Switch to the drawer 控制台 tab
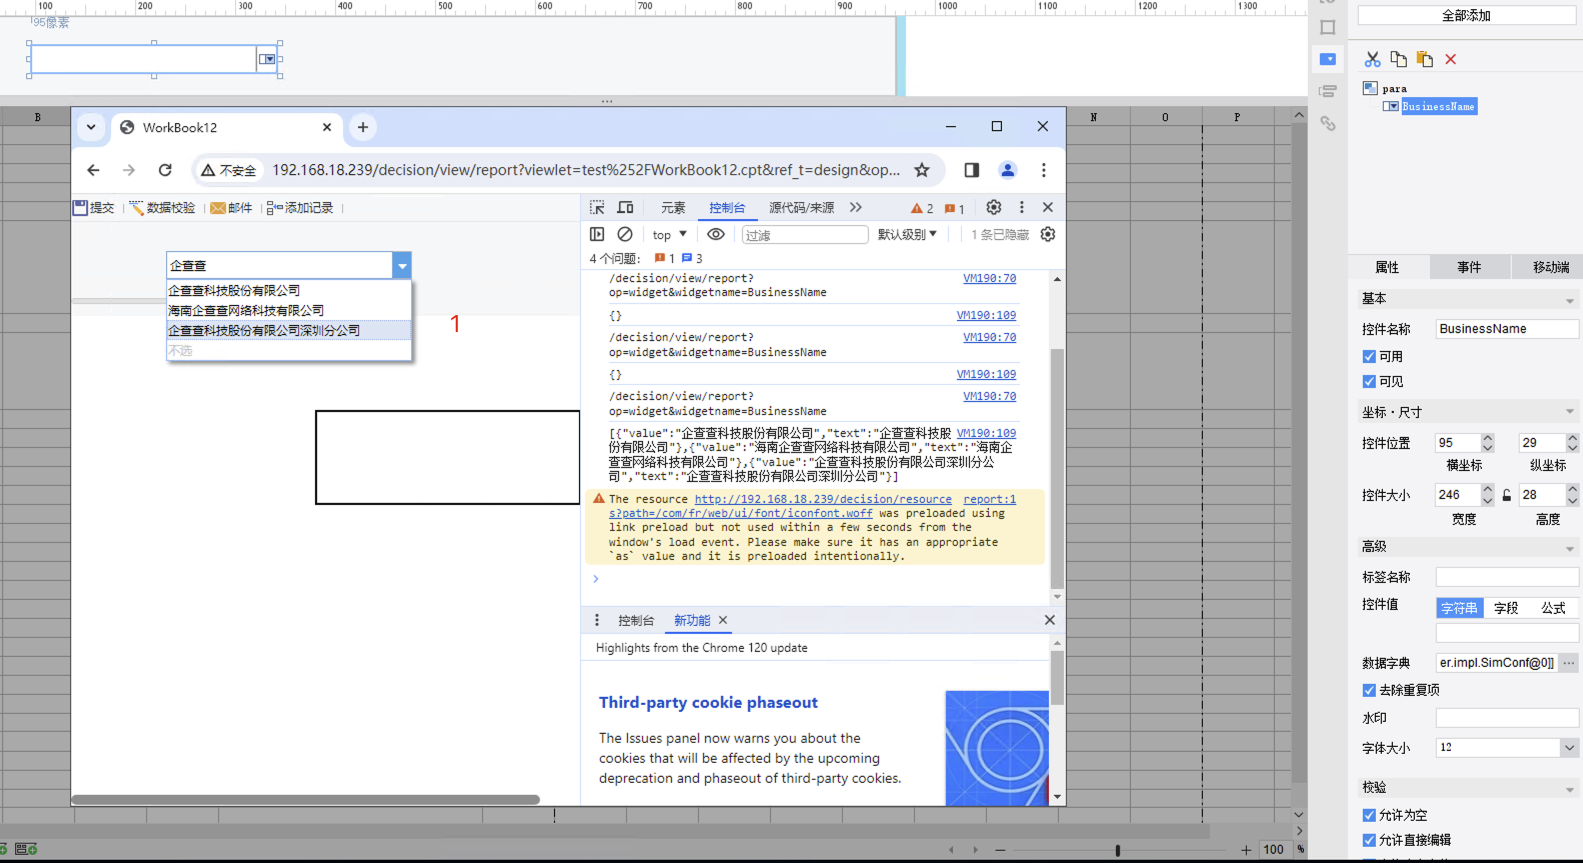The height and width of the screenshot is (863, 1583). pos(636,621)
